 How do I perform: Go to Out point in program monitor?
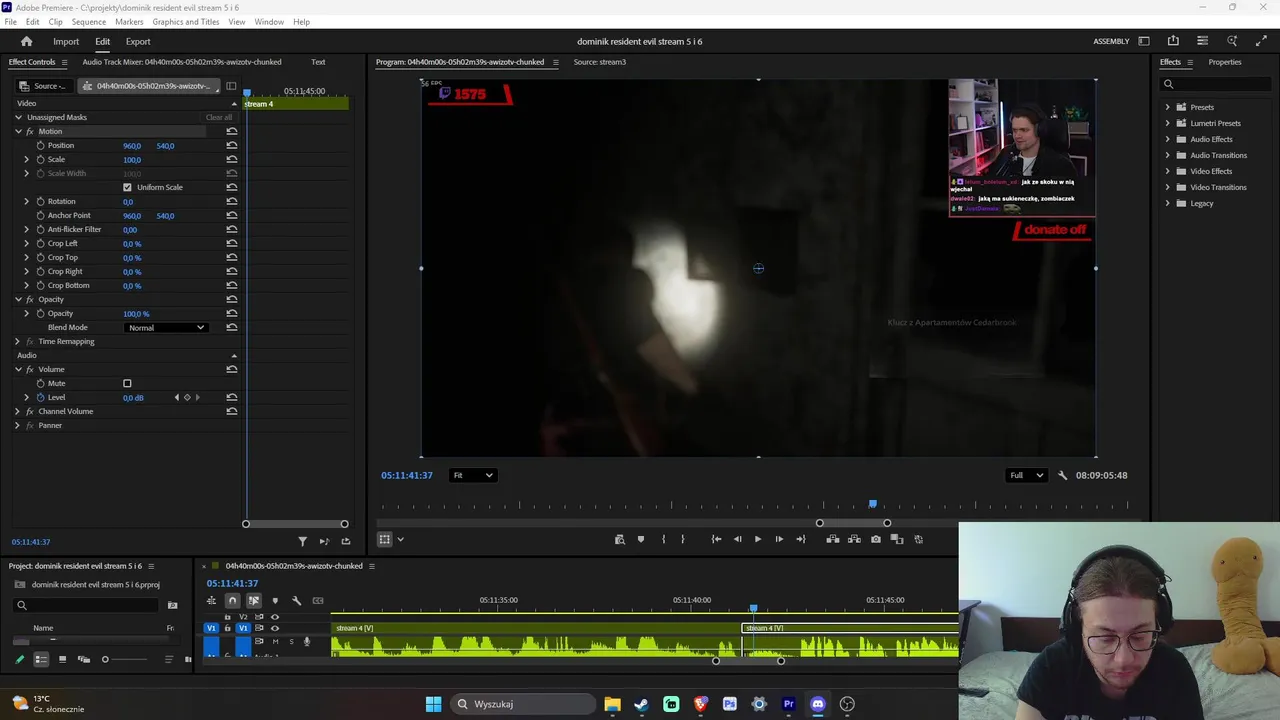point(800,539)
